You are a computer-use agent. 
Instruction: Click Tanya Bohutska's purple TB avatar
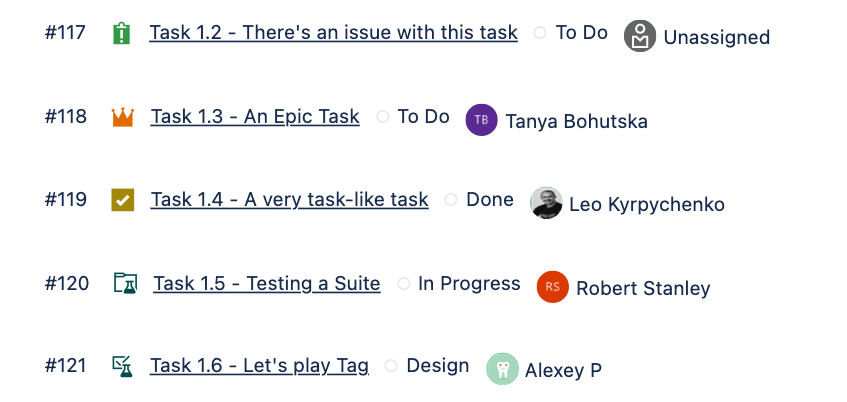click(x=481, y=120)
